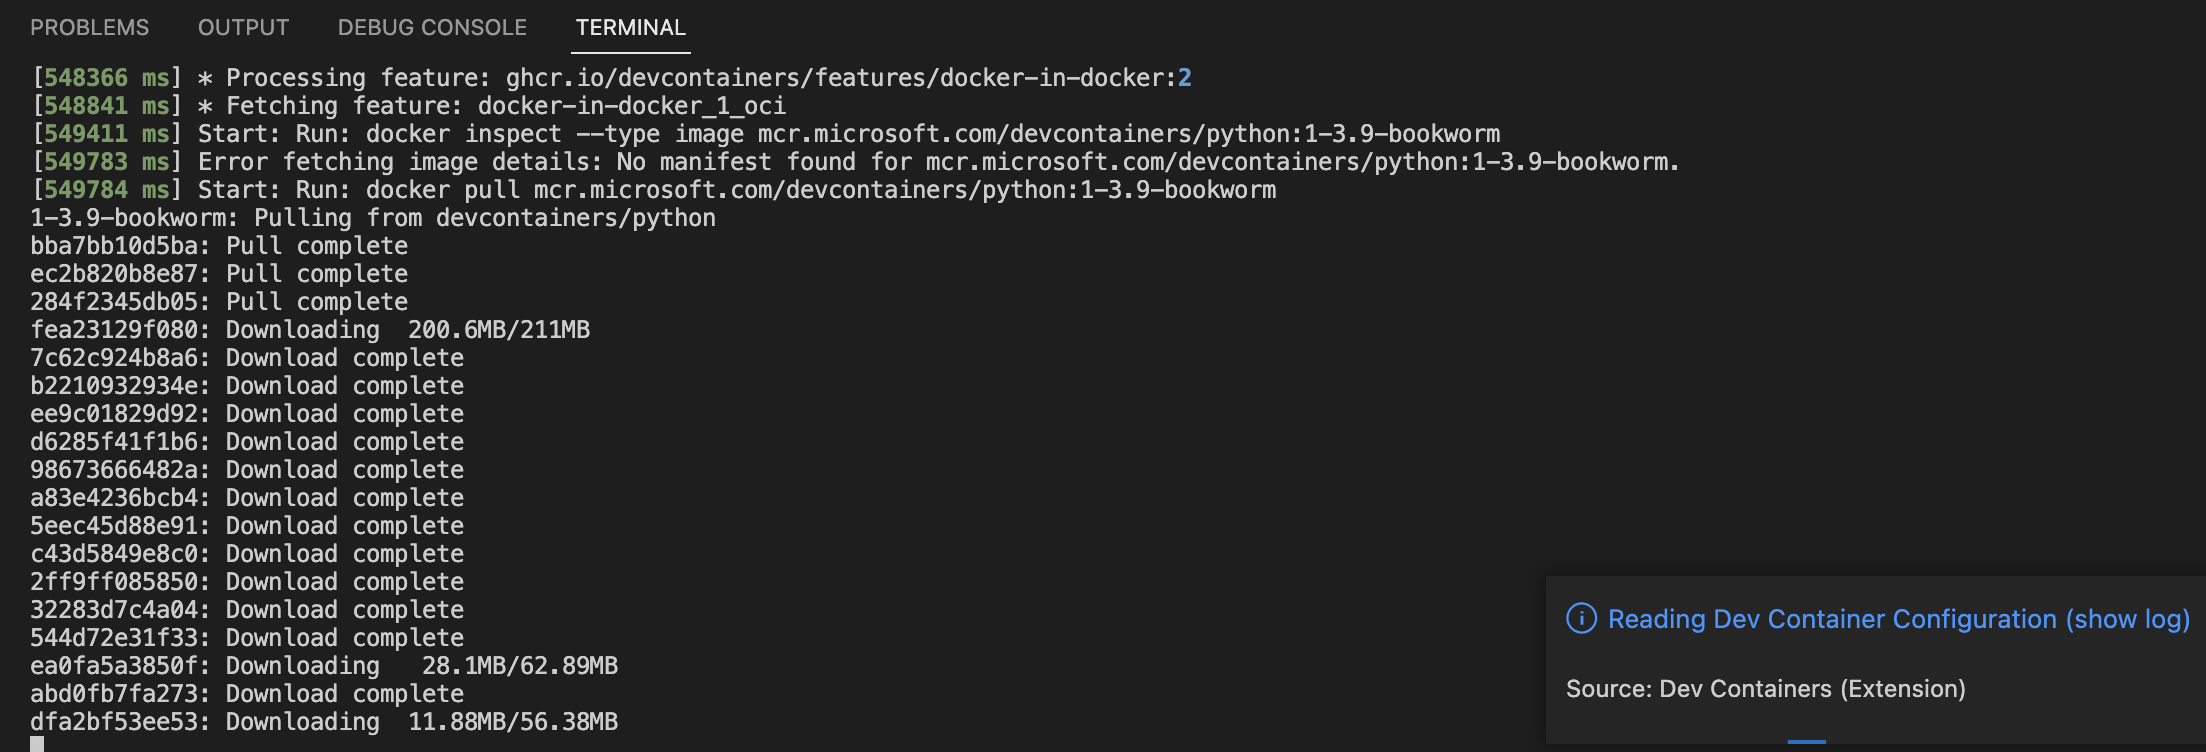Click the info icon in the notification
The image size is (2206, 752).
(1581, 619)
